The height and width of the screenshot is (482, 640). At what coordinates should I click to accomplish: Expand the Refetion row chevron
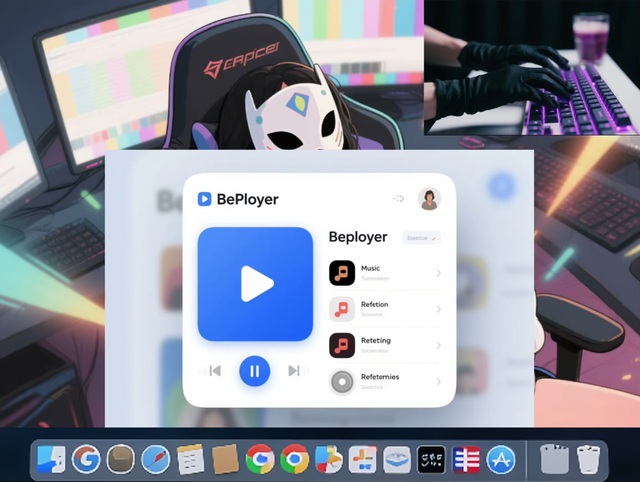[x=438, y=309]
